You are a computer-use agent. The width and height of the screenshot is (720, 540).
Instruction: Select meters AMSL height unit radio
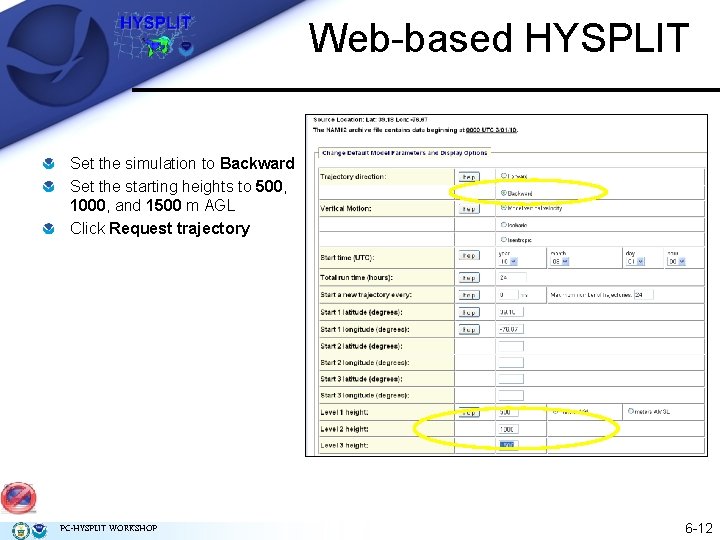coord(630,411)
